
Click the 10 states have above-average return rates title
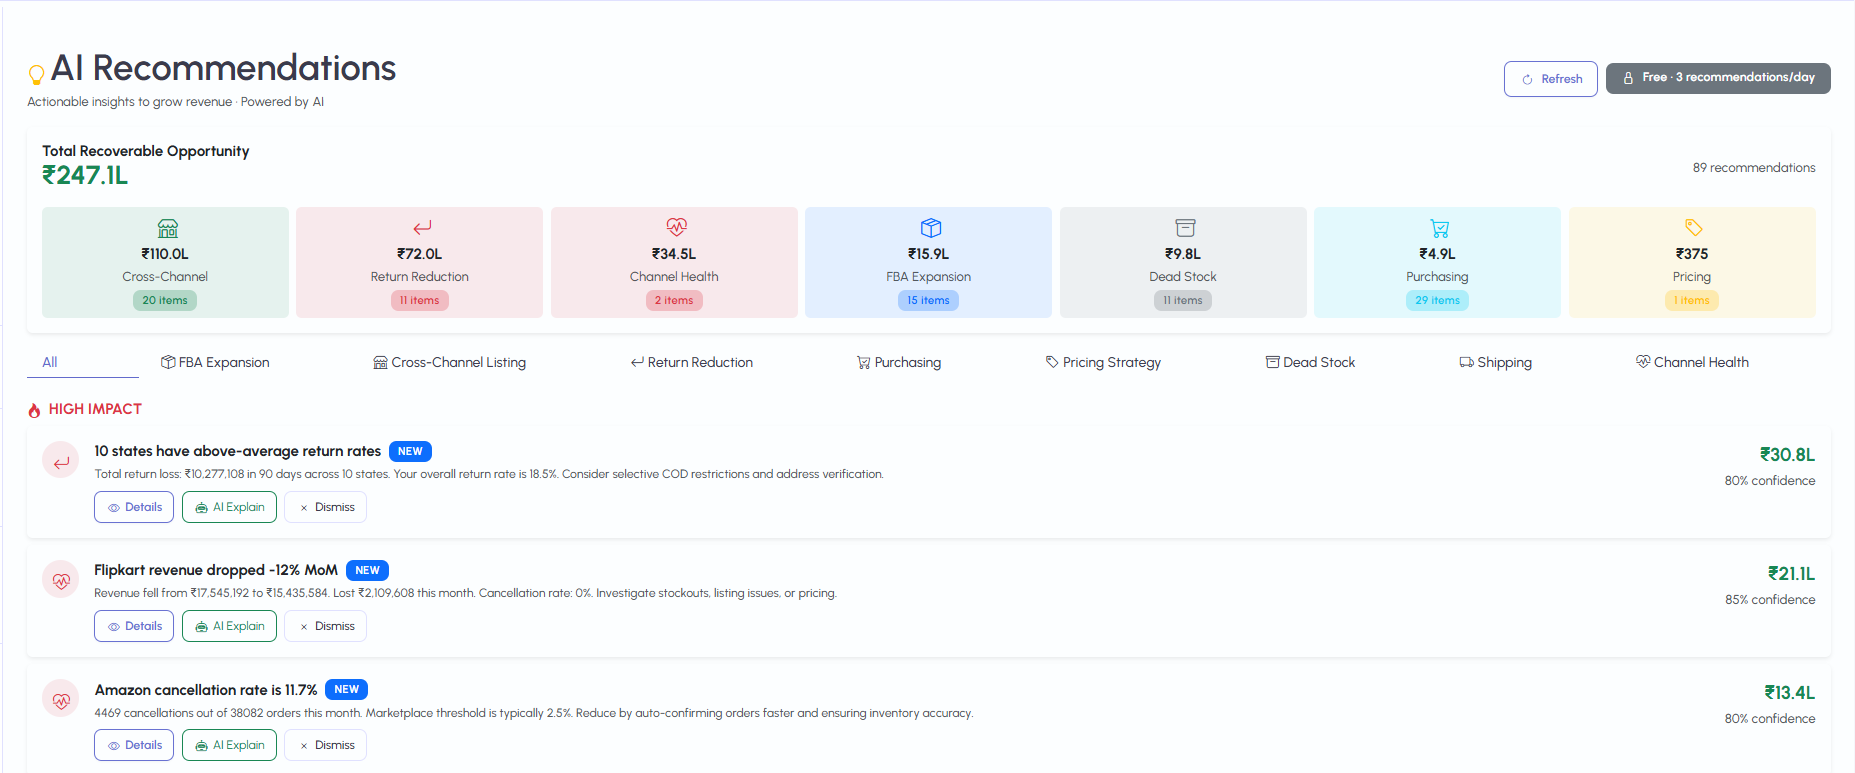click(238, 451)
